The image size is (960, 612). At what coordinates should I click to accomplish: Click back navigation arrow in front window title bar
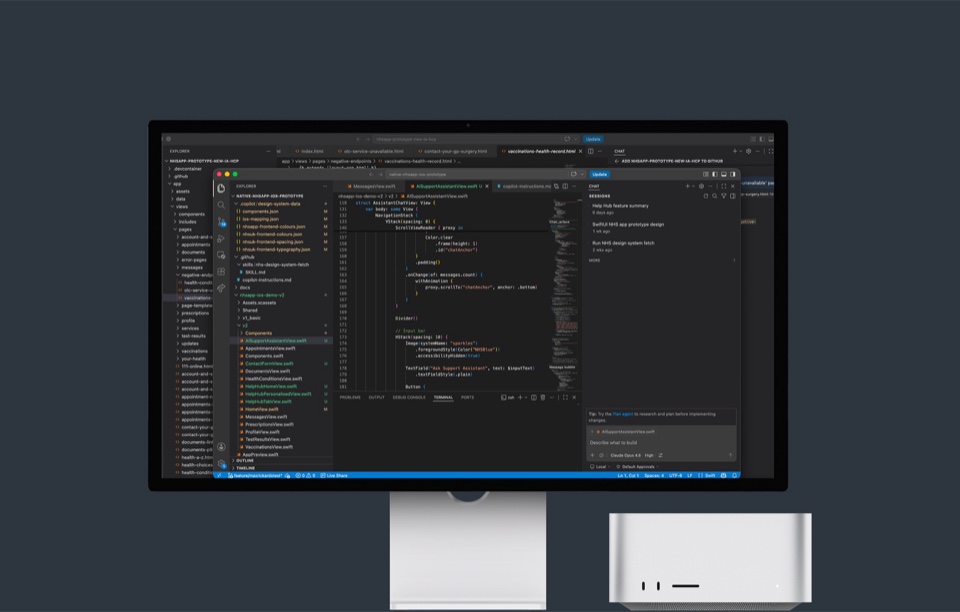coord(370,174)
